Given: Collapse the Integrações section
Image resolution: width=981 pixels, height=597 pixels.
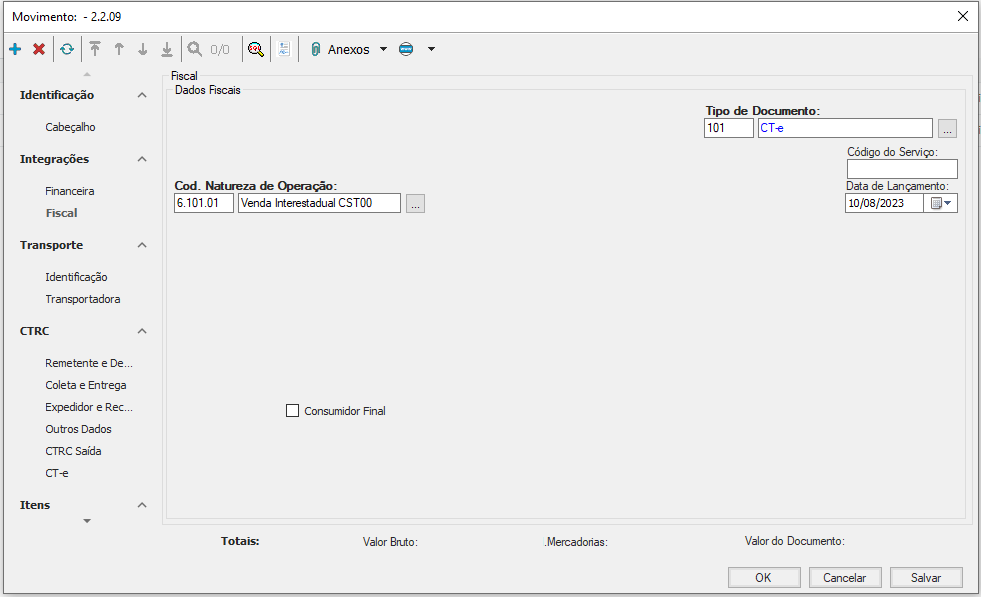Looking at the screenshot, I should coord(142,159).
